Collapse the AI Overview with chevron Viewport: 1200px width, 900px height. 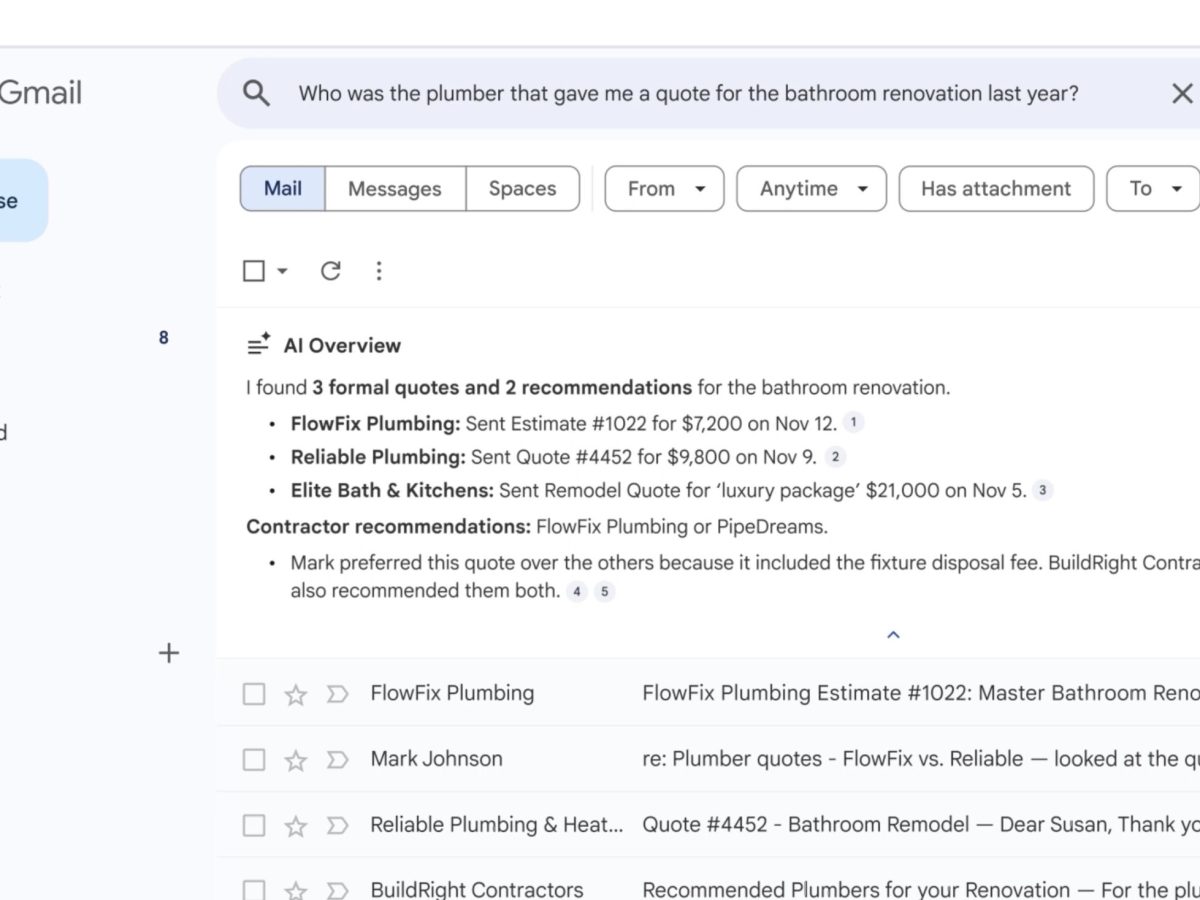(894, 635)
